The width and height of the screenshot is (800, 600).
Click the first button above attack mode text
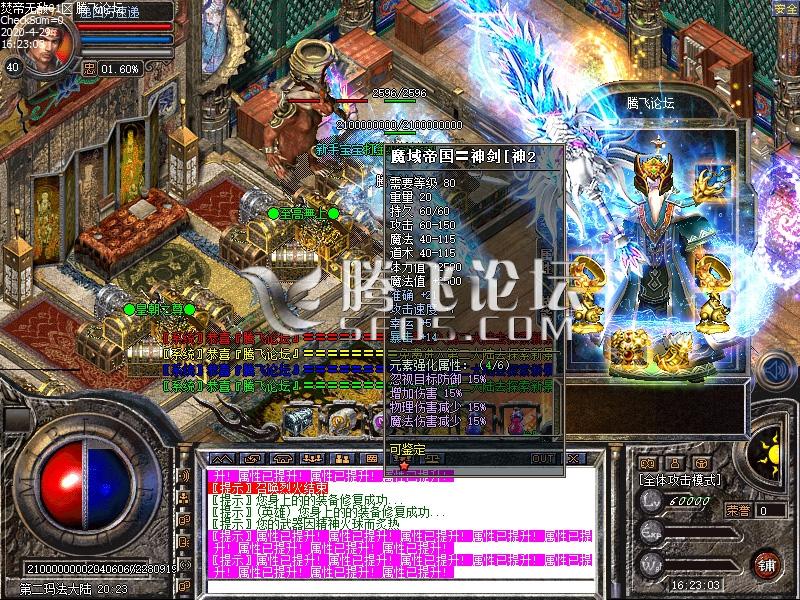point(647,463)
